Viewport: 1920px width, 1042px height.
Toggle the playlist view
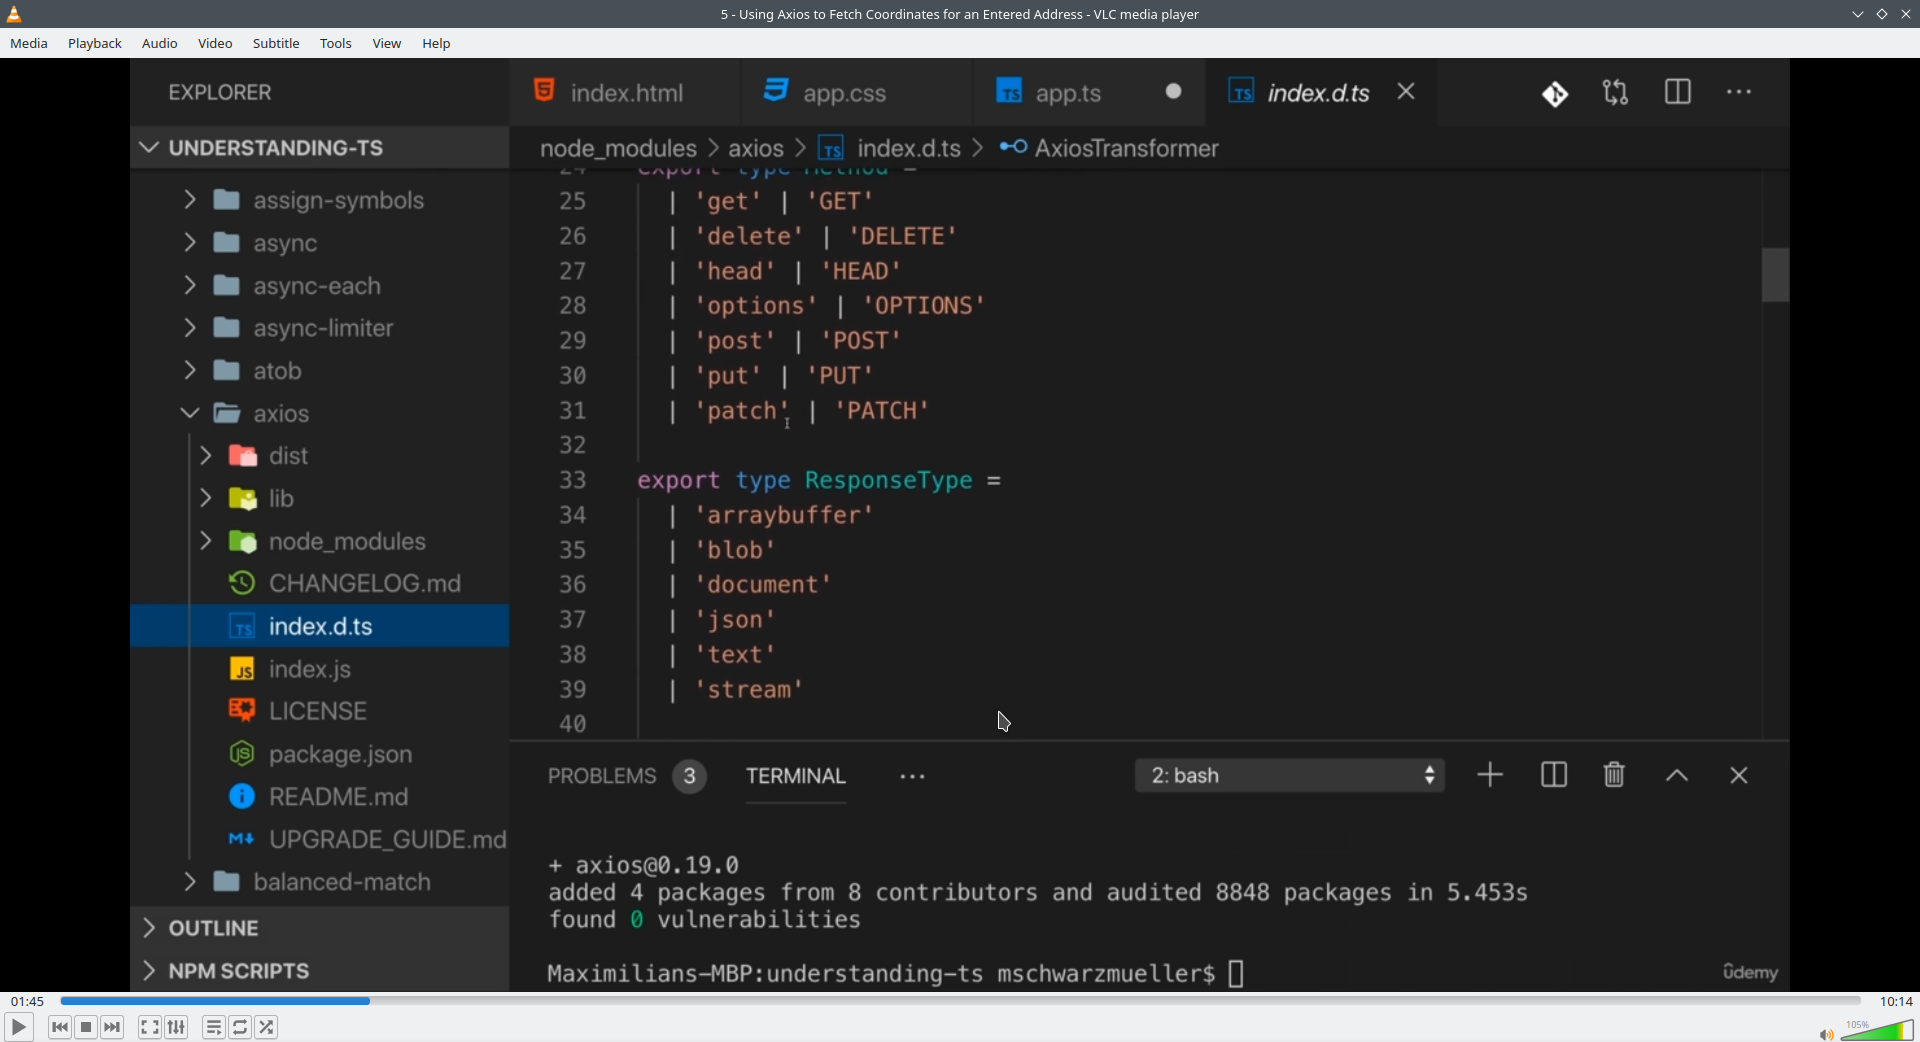[x=213, y=1027]
